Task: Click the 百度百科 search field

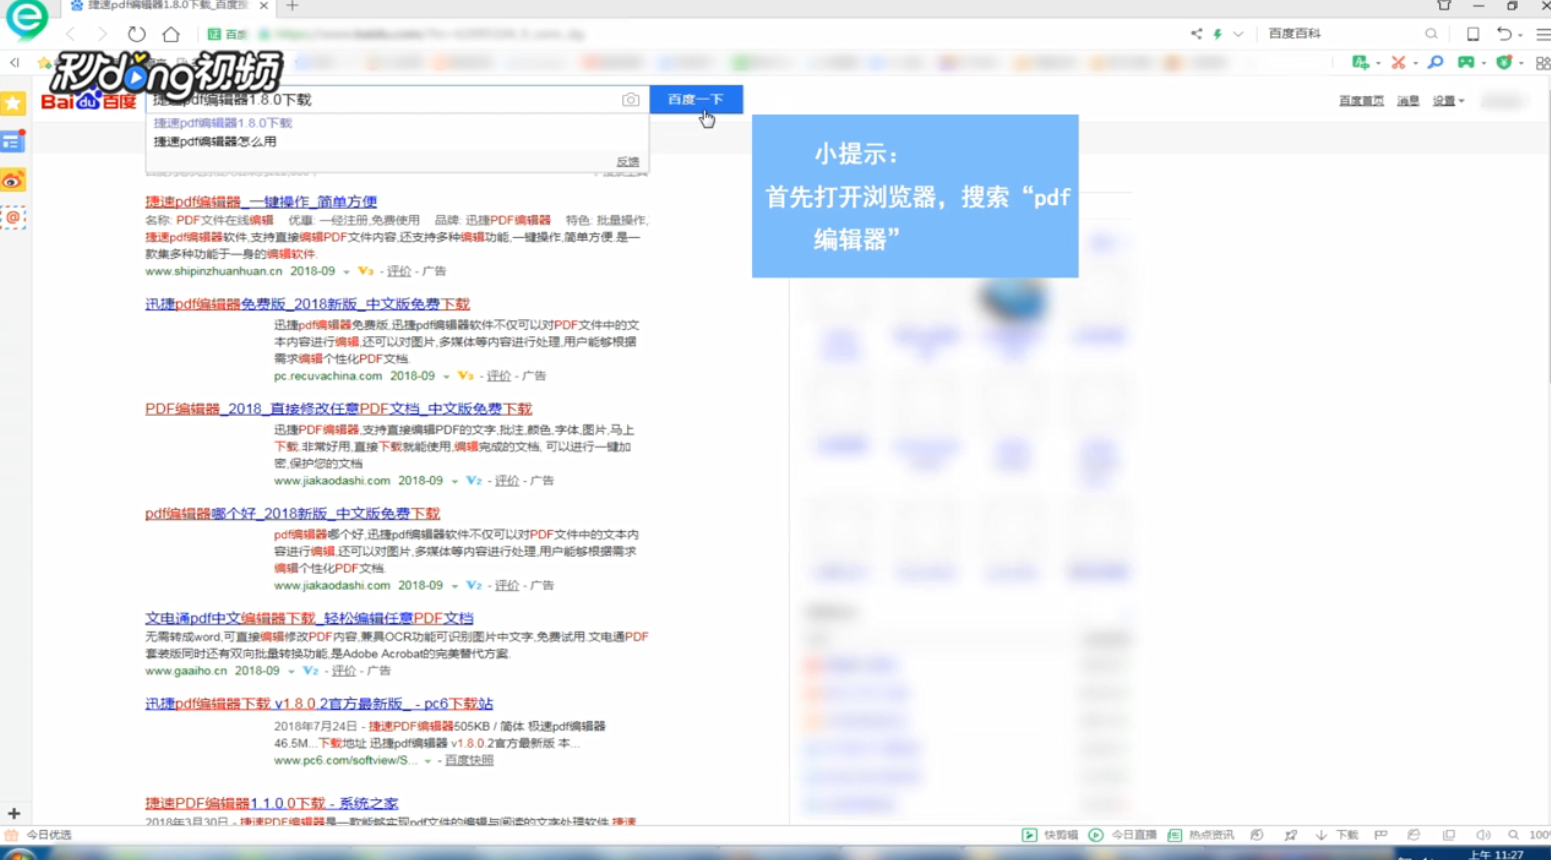Action: coord(1340,33)
